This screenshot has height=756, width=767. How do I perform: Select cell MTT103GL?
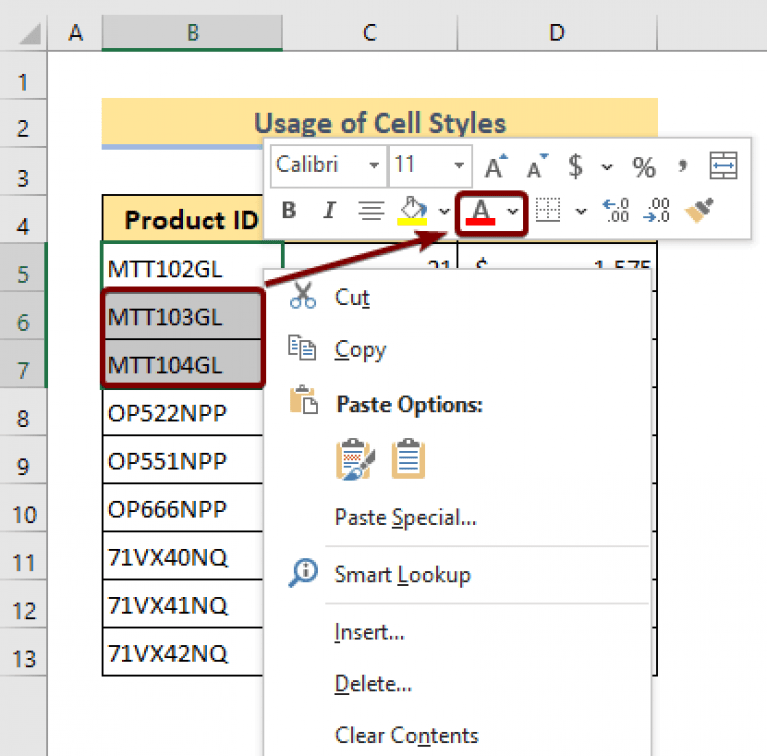click(x=183, y=316)
